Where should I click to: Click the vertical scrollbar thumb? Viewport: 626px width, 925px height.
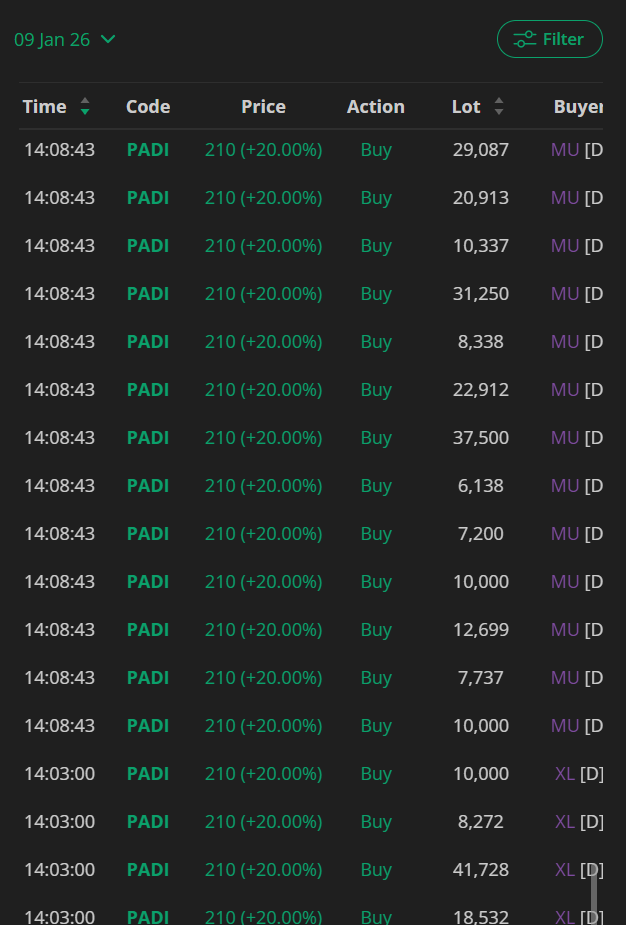(594, 890)
